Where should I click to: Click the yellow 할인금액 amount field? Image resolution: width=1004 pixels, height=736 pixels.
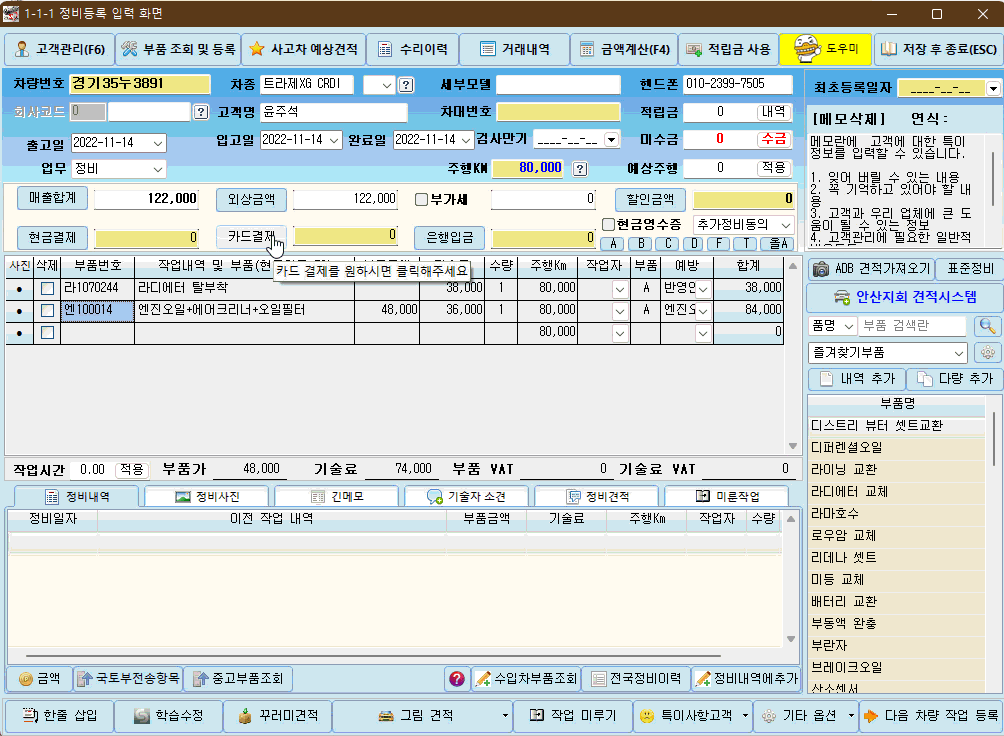(744, 199)
